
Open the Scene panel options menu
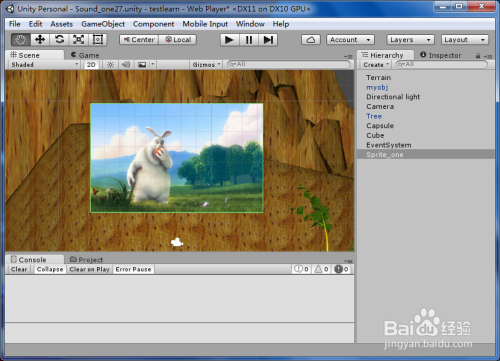point(348,57)
